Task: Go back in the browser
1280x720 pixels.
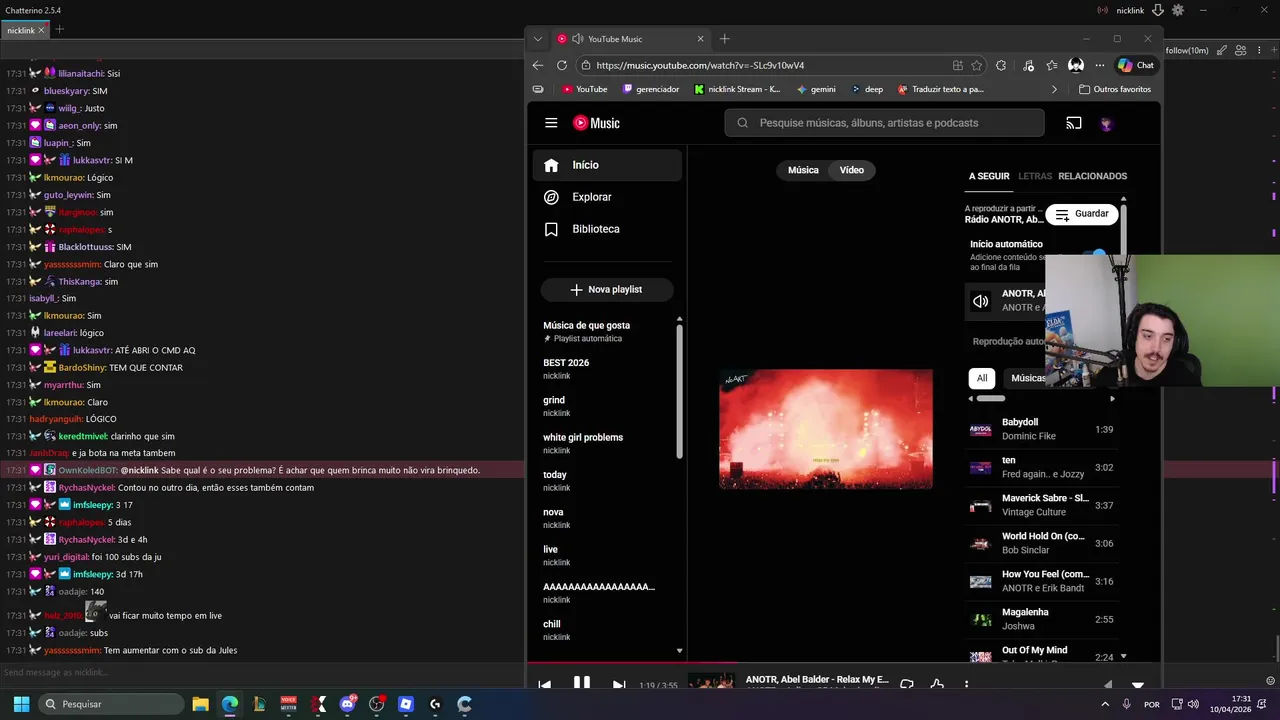Action: point(538,65)
